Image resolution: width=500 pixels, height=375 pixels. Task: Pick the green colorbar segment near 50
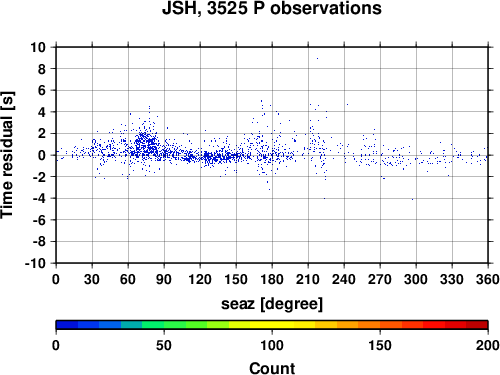[153, 325]
